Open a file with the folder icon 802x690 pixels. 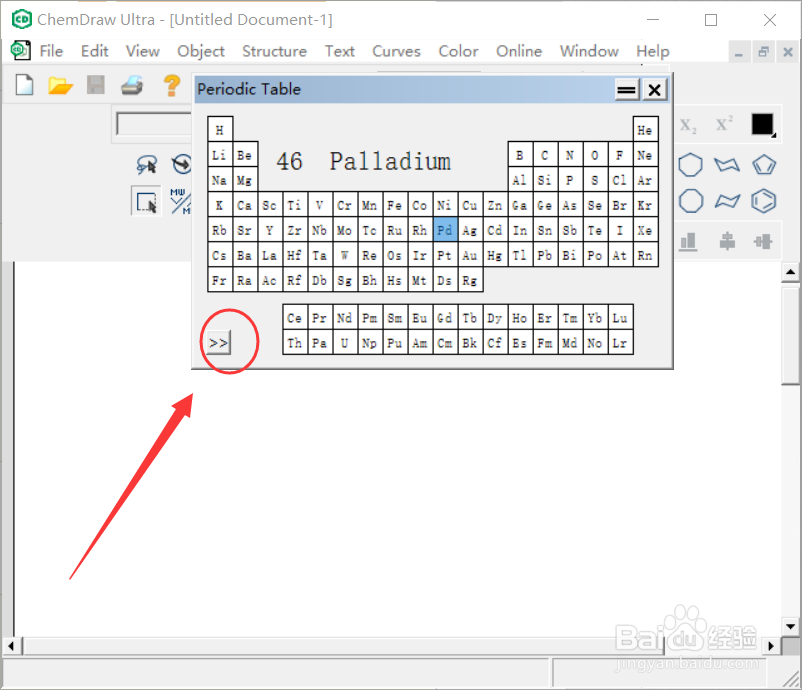click(60, 85)
